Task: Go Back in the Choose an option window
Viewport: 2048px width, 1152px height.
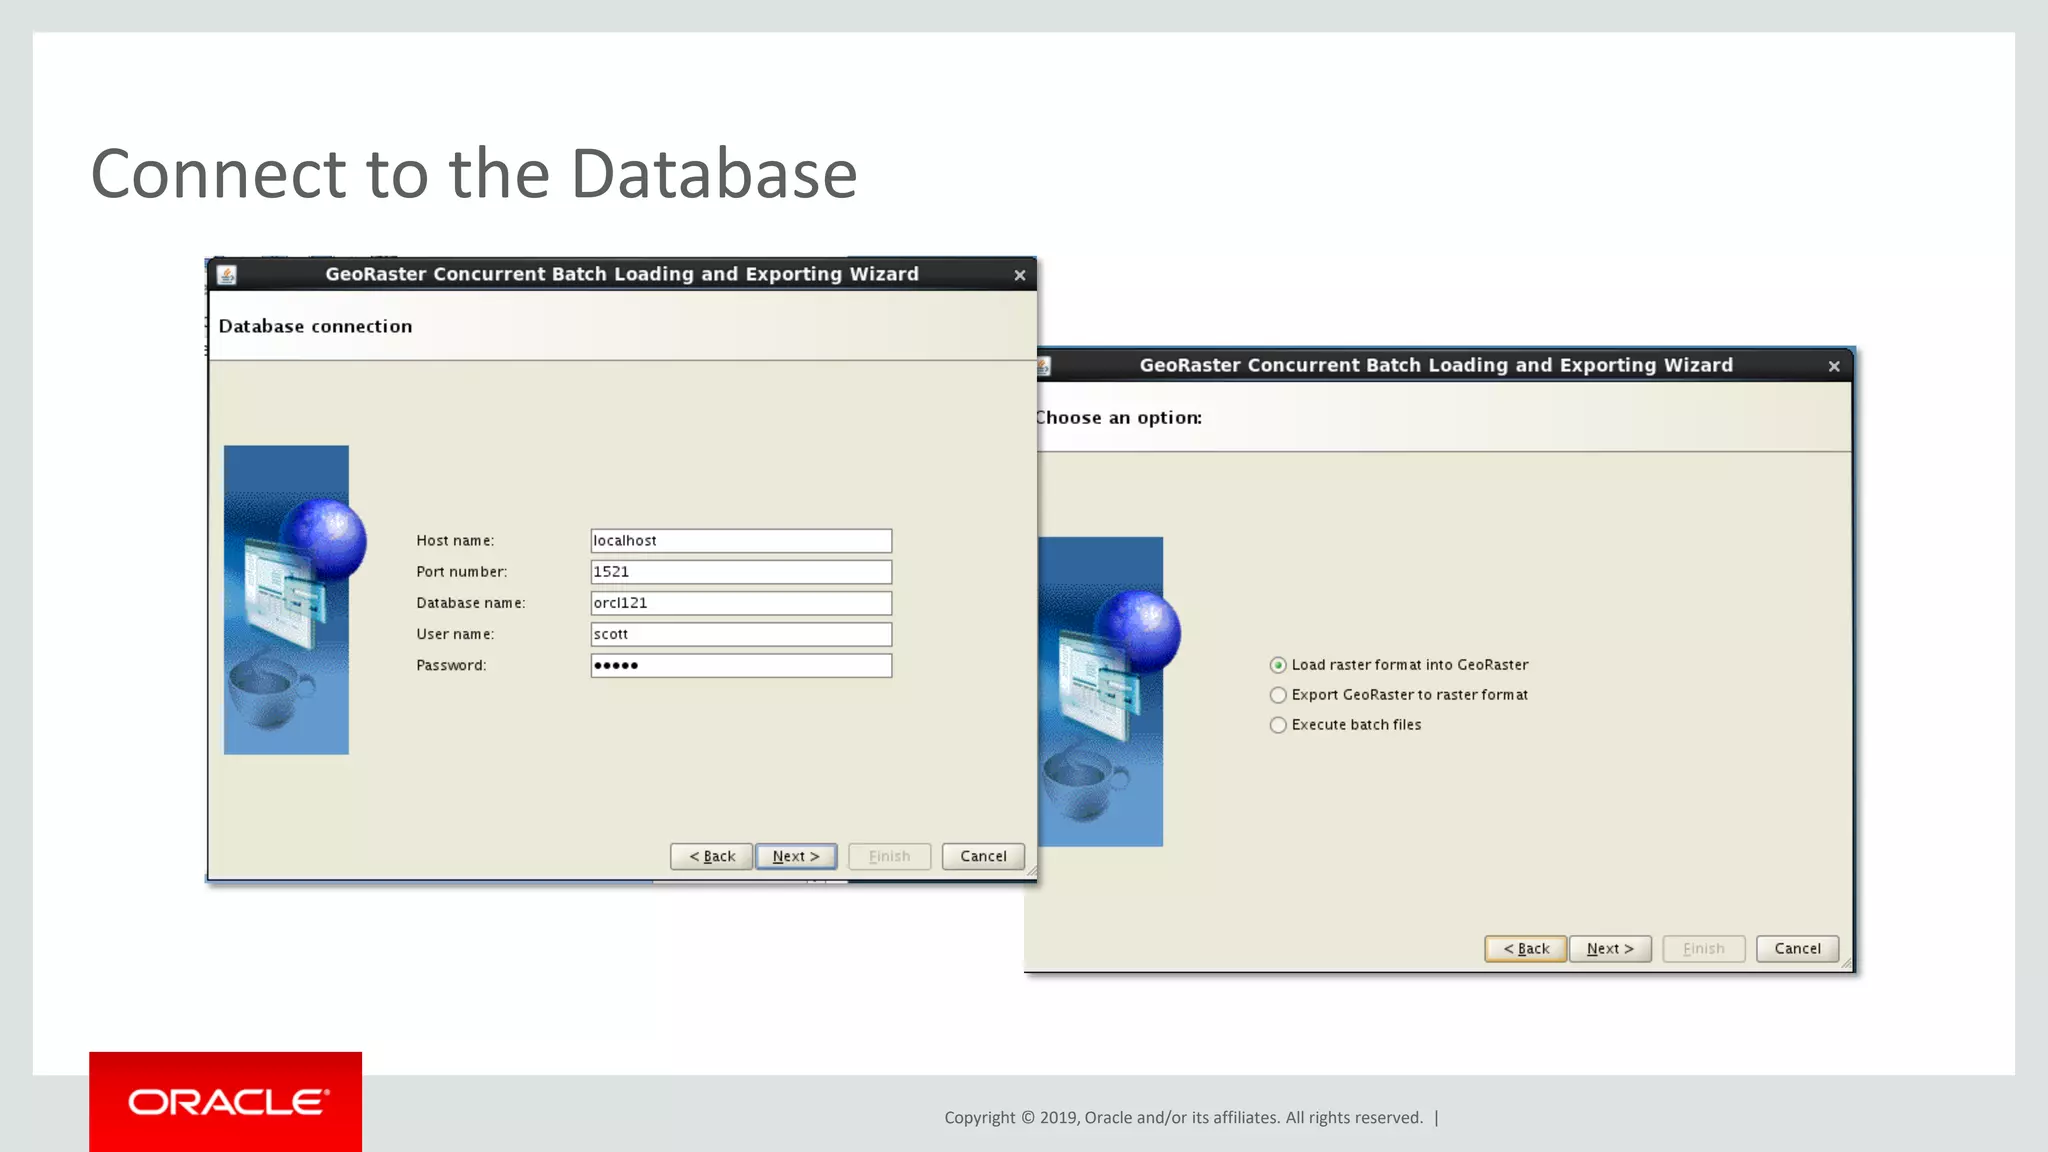Action: coord(1526,948)
